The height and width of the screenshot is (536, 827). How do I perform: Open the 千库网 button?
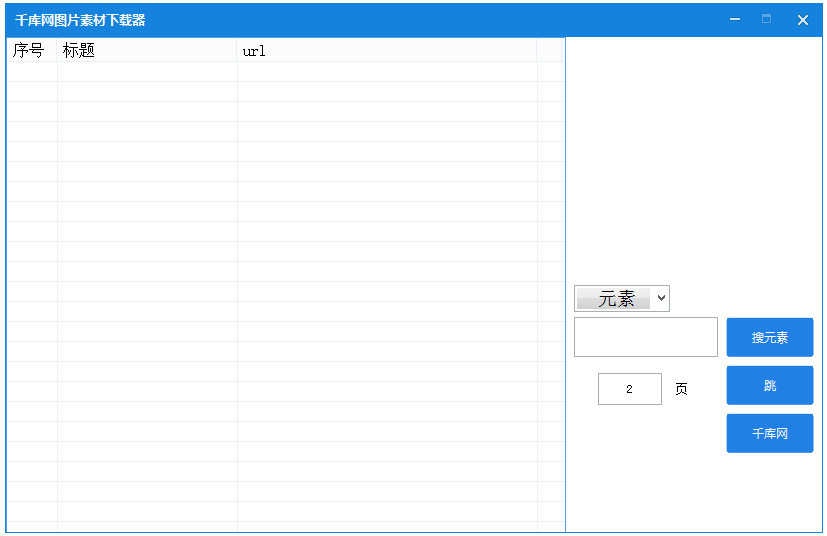tap(770, 434)
